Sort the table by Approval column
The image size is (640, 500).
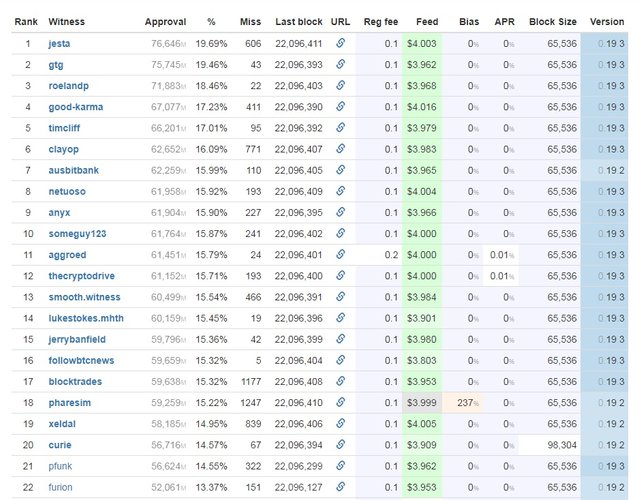pos(165,21)
